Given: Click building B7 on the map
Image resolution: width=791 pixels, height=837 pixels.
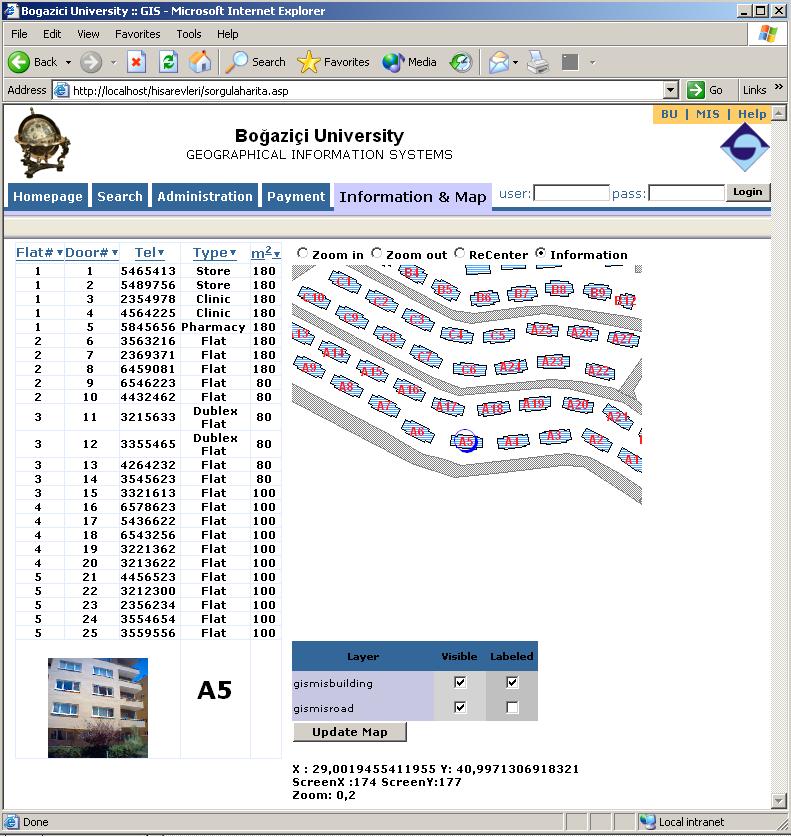Looking at the screenshot, I should pos(521,294).
